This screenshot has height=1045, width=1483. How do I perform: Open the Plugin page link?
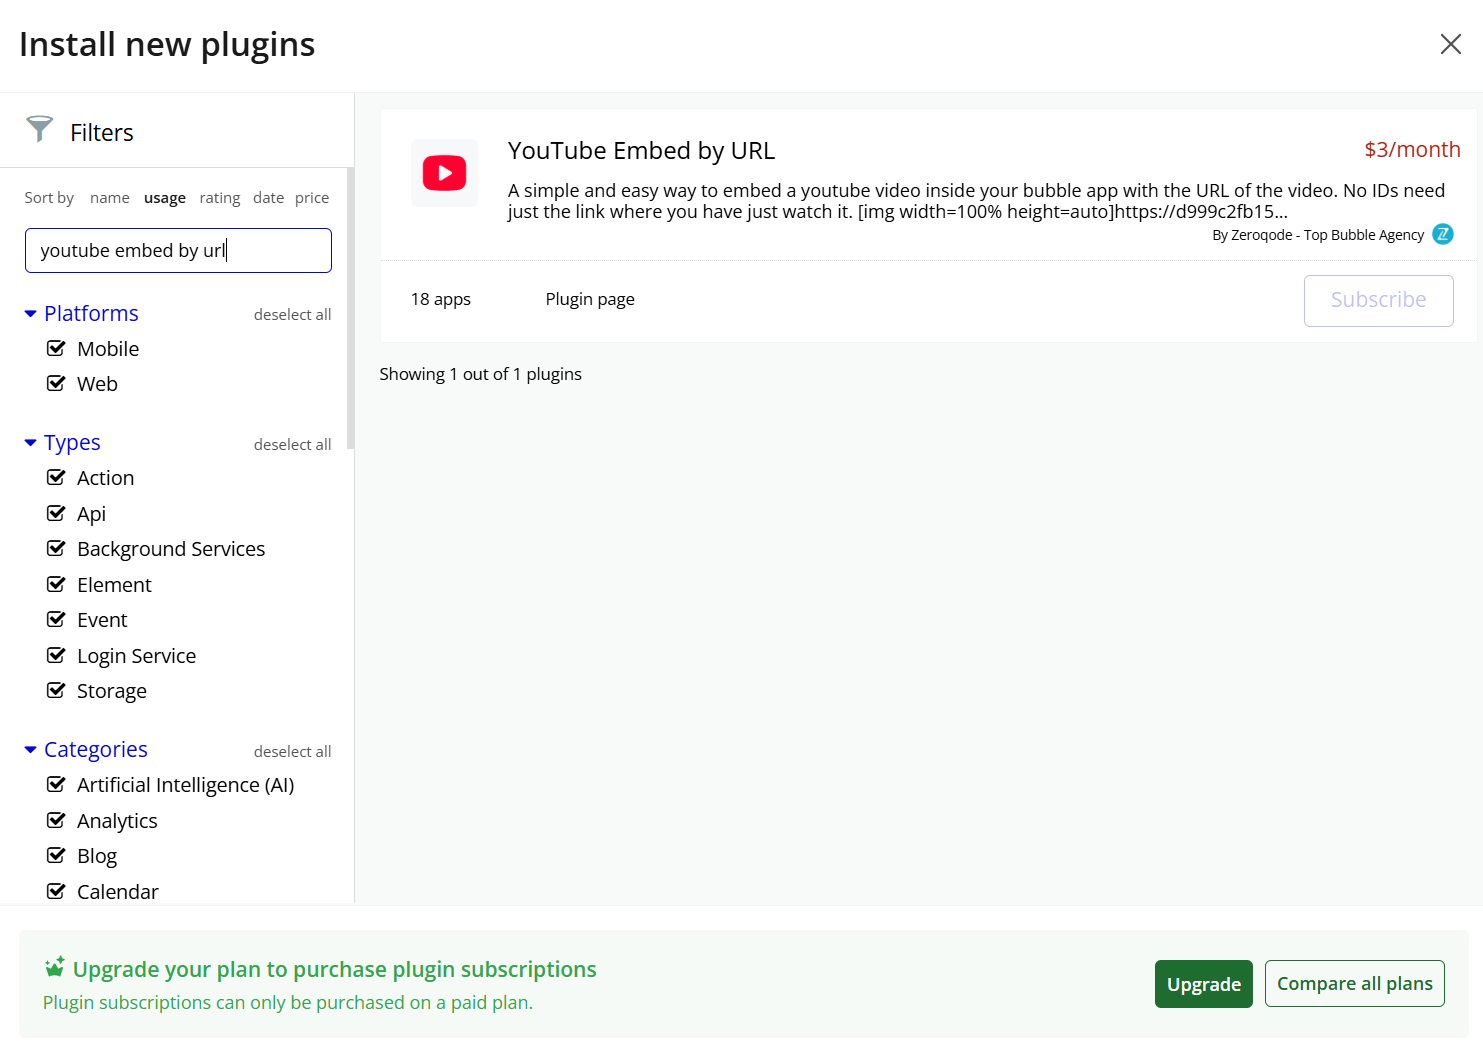tap(590, 299)
